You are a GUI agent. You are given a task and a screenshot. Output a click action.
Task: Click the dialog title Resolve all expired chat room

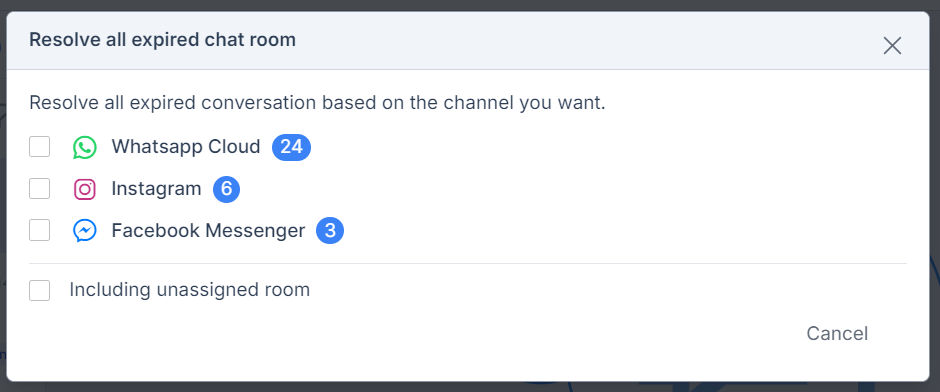162,40
